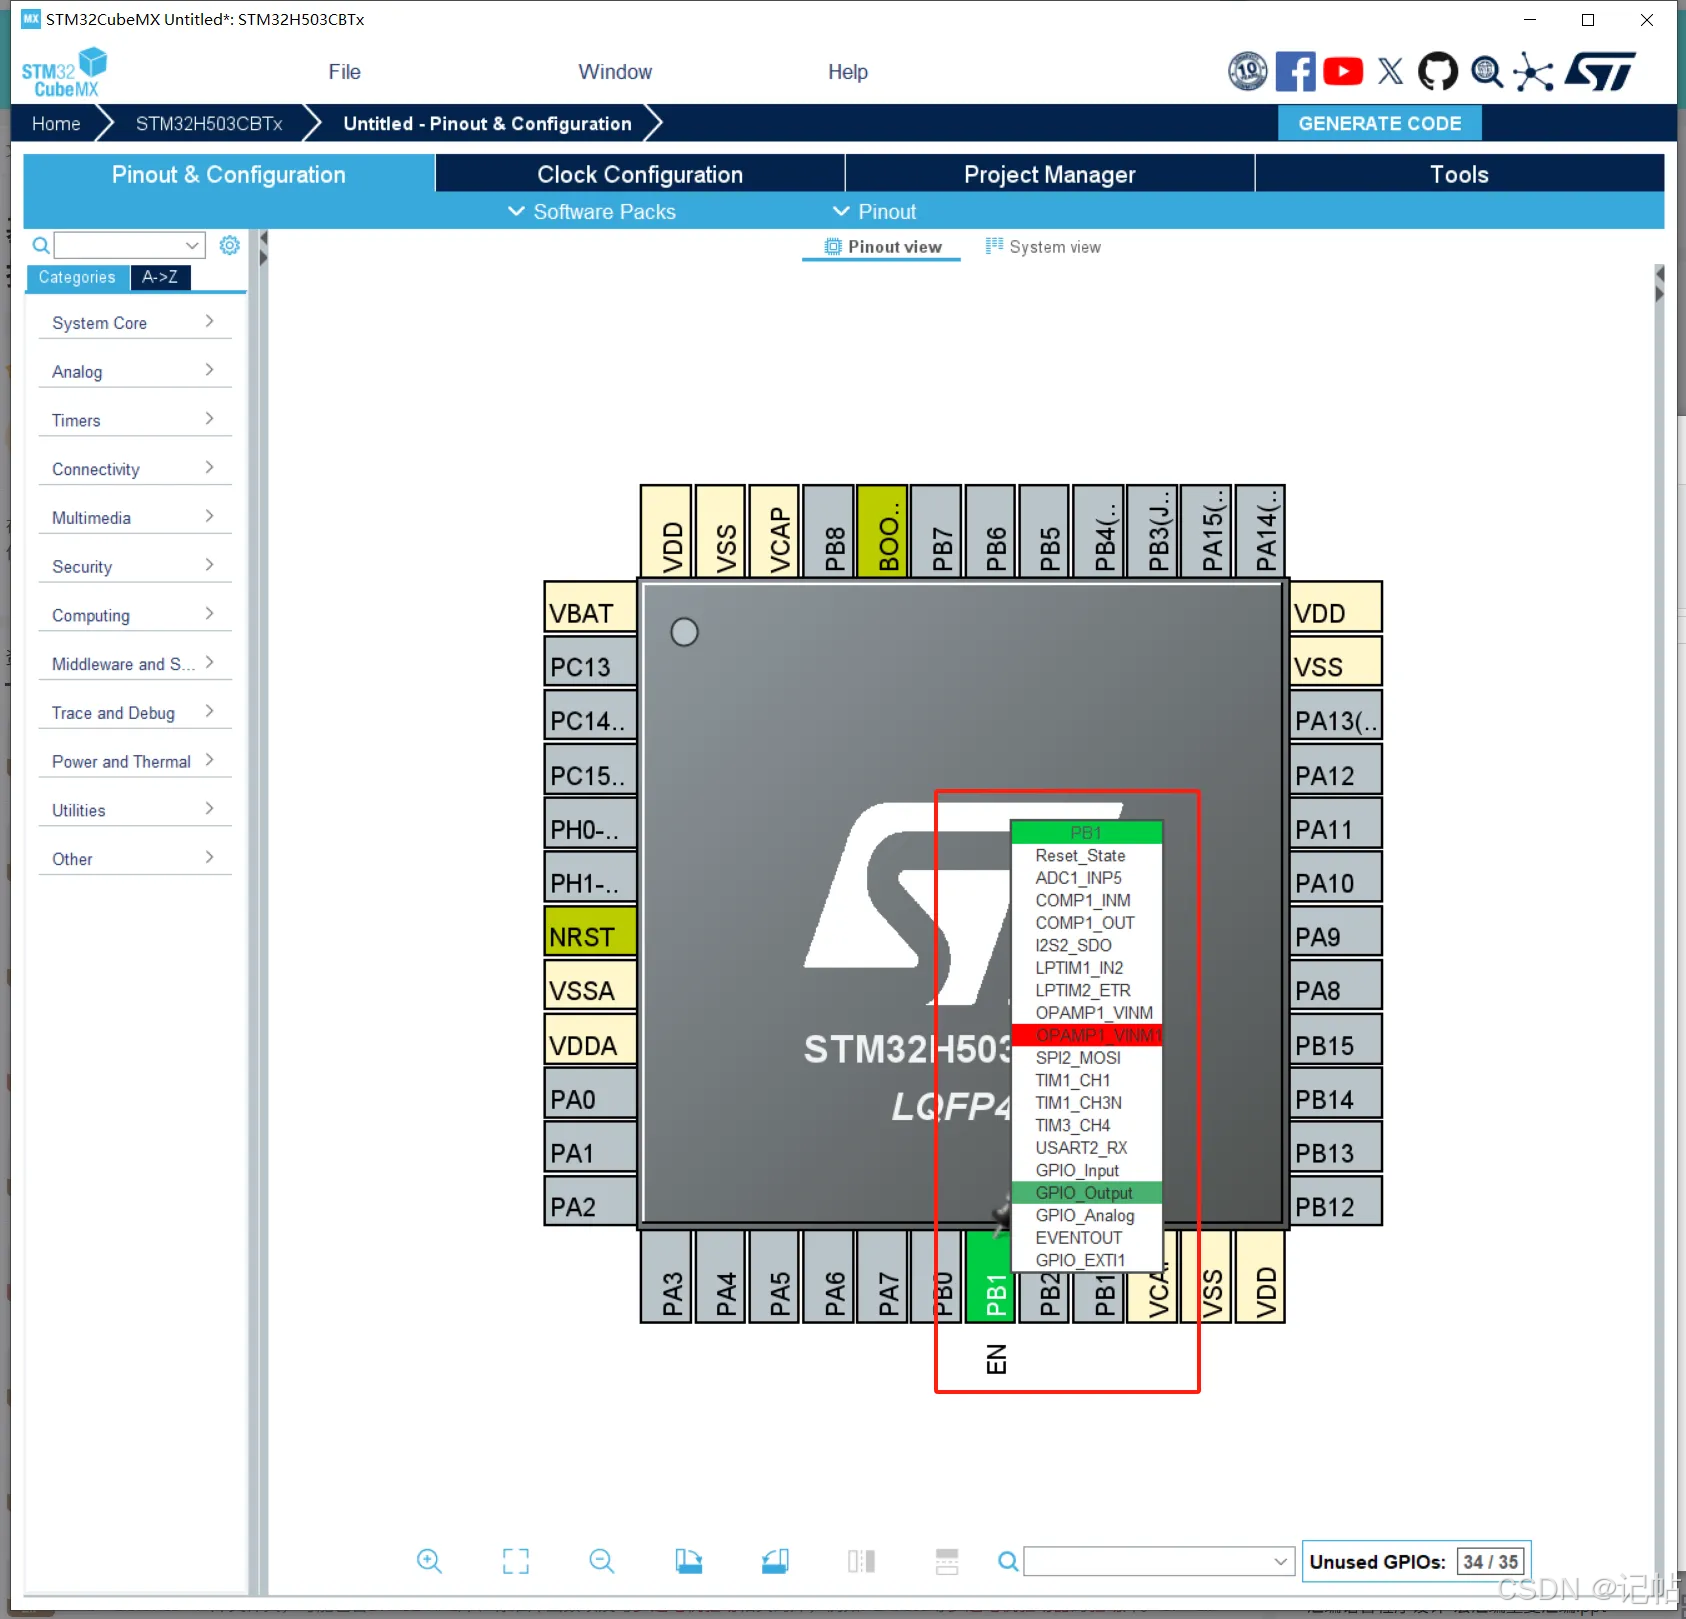Expand the System Core category
The width and height of the screenshot is (1686, 1619).
tap(134, 323)
